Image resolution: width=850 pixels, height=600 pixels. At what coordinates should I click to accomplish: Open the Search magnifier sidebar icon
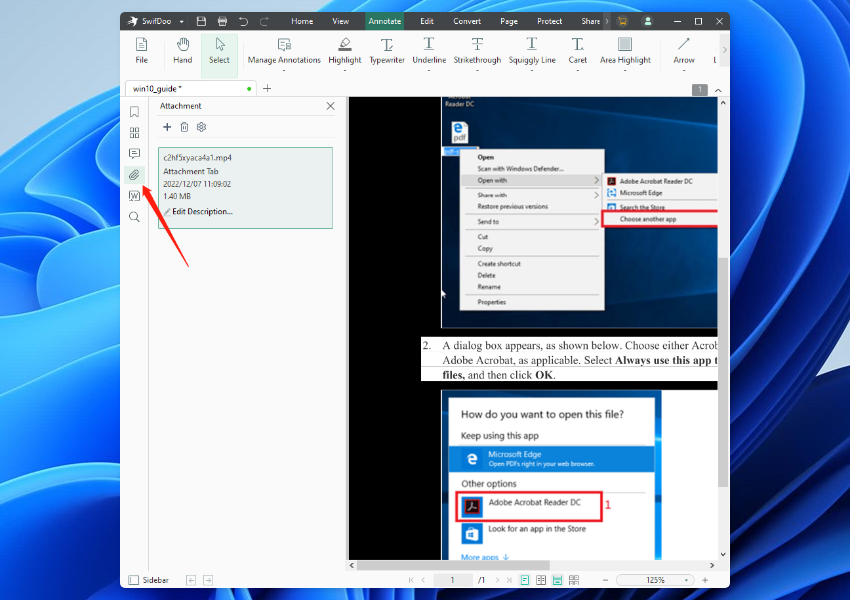(x=134, y=217)
